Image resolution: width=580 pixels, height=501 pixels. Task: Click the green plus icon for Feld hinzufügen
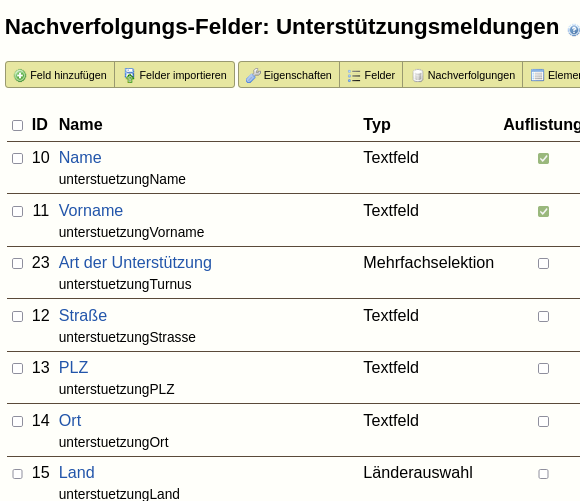(20, 75)
